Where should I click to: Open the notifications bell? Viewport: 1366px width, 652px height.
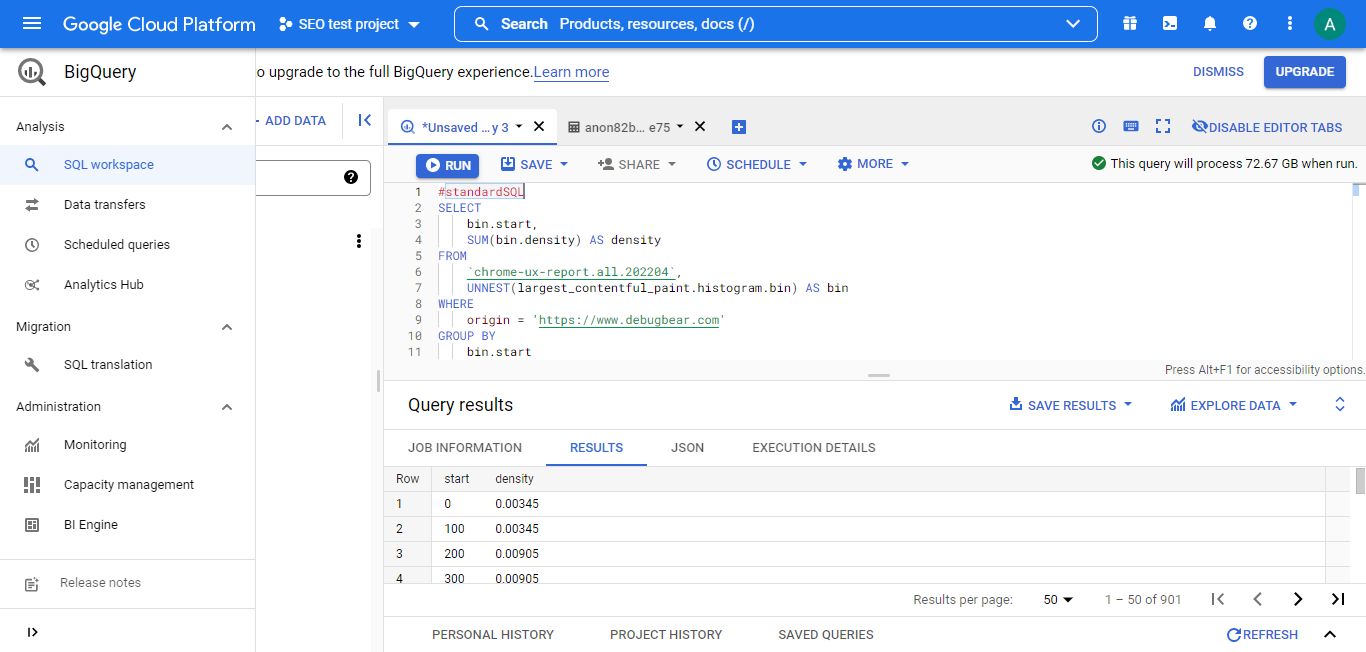click(x=1210, y=23)
